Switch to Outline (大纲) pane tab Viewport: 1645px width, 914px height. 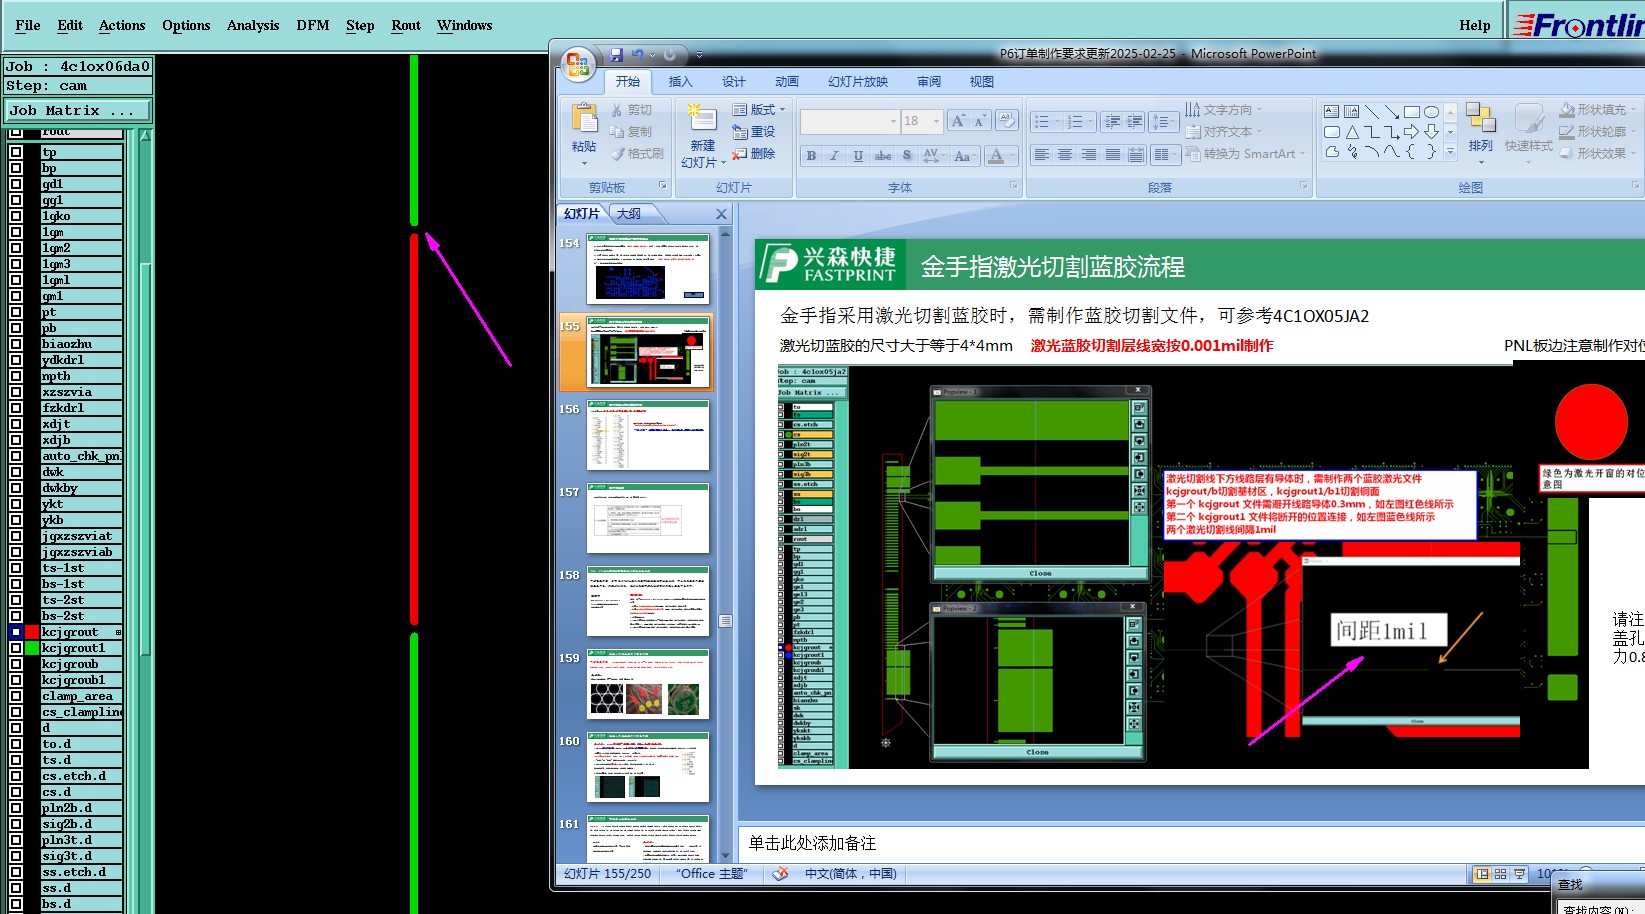click(x=629, y=214)
